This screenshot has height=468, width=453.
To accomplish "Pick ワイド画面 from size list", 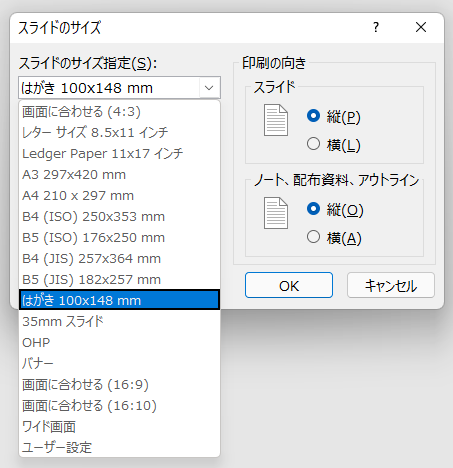I will 119,427.
